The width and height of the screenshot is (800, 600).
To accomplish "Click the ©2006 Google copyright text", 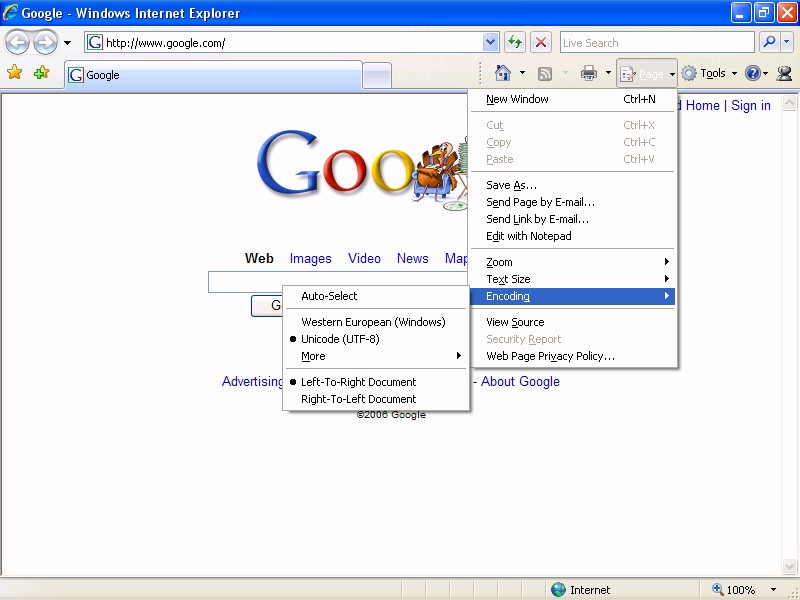I will tap(391, 415).
